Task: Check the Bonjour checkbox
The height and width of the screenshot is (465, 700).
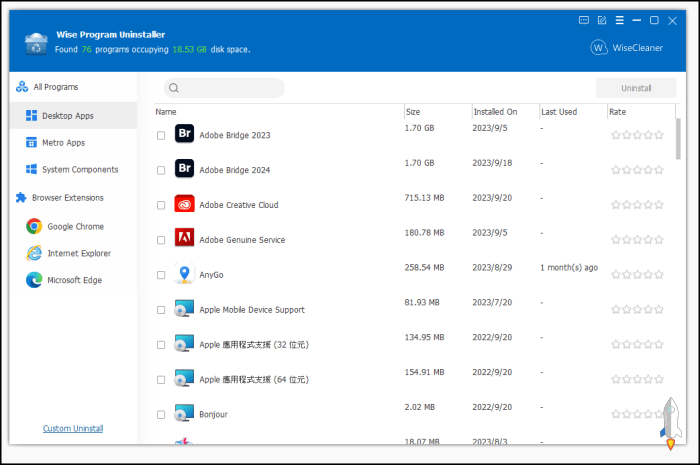Action: click(161, 415)
